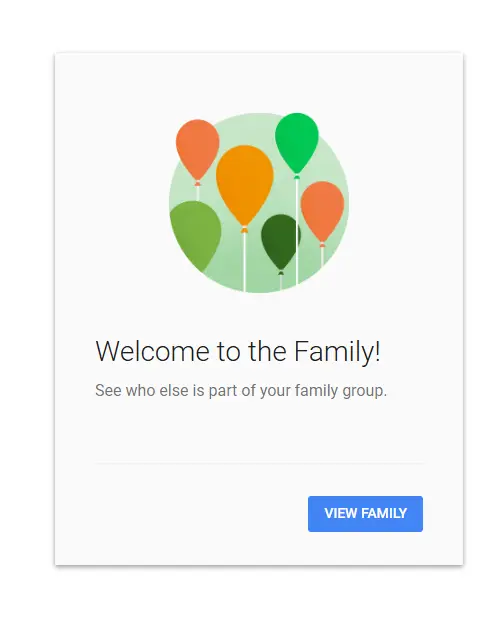Viewport: 497px width, 622px height.
Task: Click the short string under dark green balloon
Action: point(281,283)
